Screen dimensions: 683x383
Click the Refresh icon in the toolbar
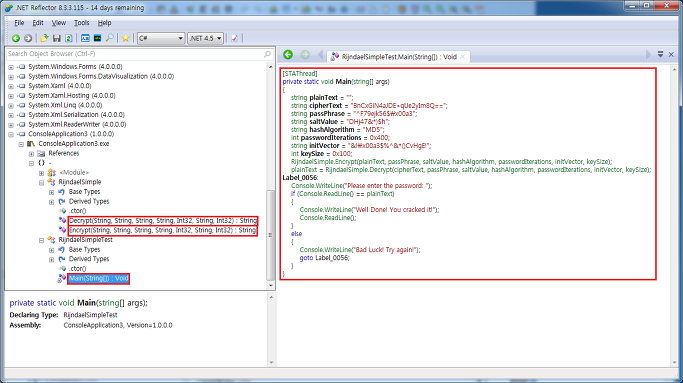pyautogui.click(x=68, y=38)
